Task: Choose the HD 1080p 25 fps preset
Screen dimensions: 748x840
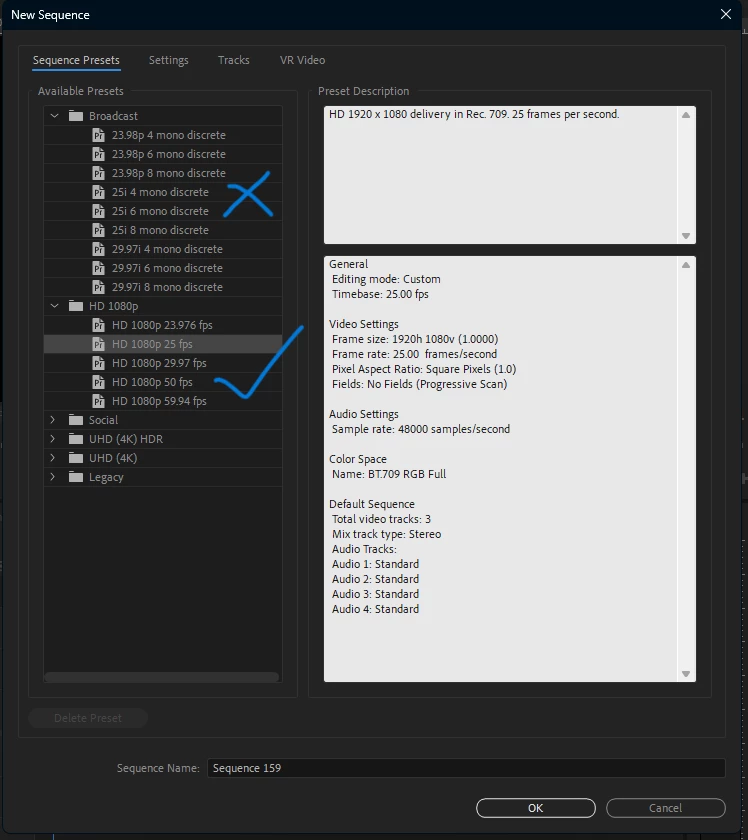Action: pyautogui.click(x=163, y=344)
